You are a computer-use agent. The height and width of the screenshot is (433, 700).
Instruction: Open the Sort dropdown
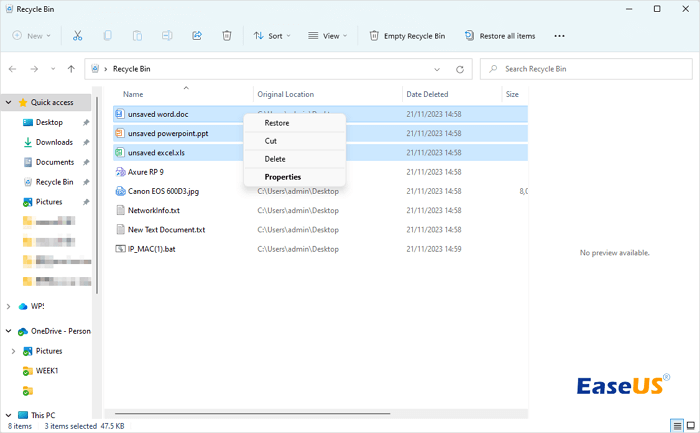271,36
